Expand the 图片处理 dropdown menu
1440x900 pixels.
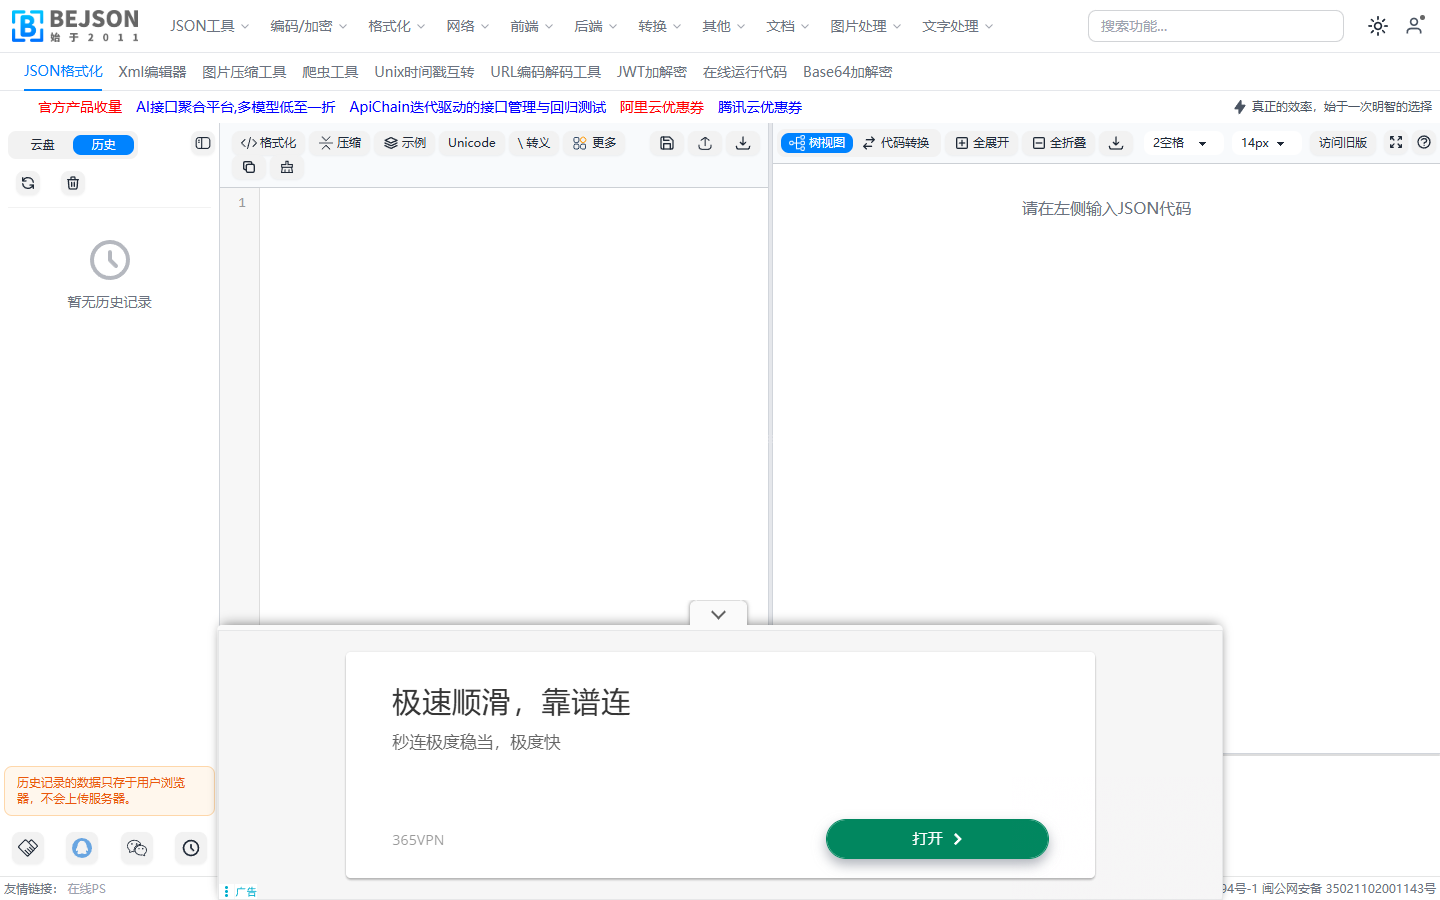pos(865,26)
